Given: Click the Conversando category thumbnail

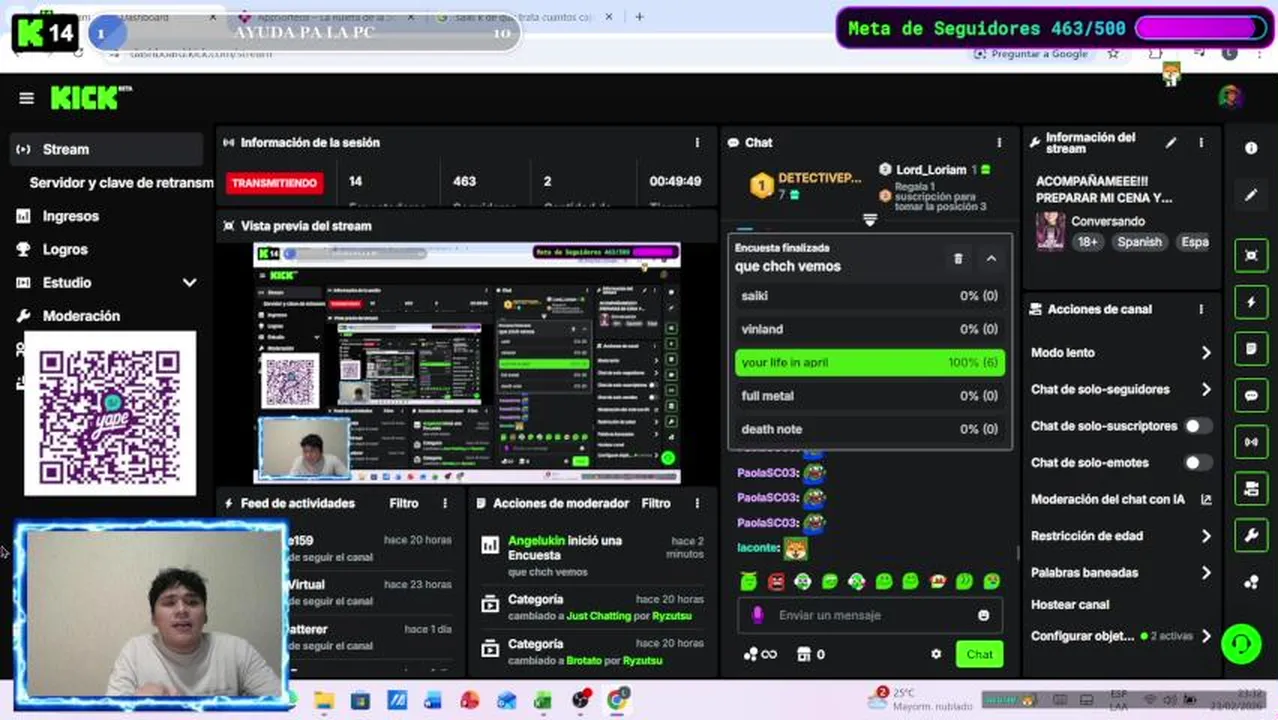Looking at the screenshot, I should pos(1049,232).
